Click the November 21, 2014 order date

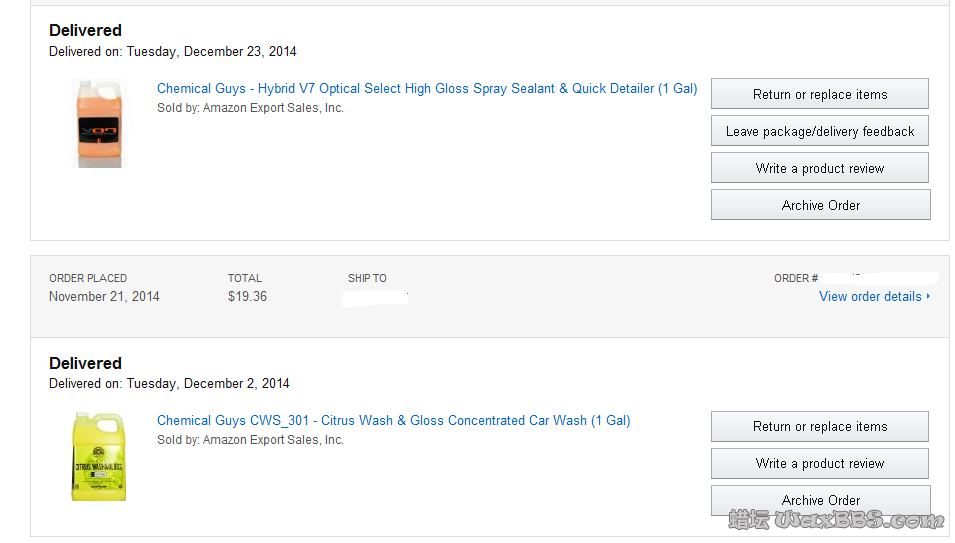coord(104,297)
